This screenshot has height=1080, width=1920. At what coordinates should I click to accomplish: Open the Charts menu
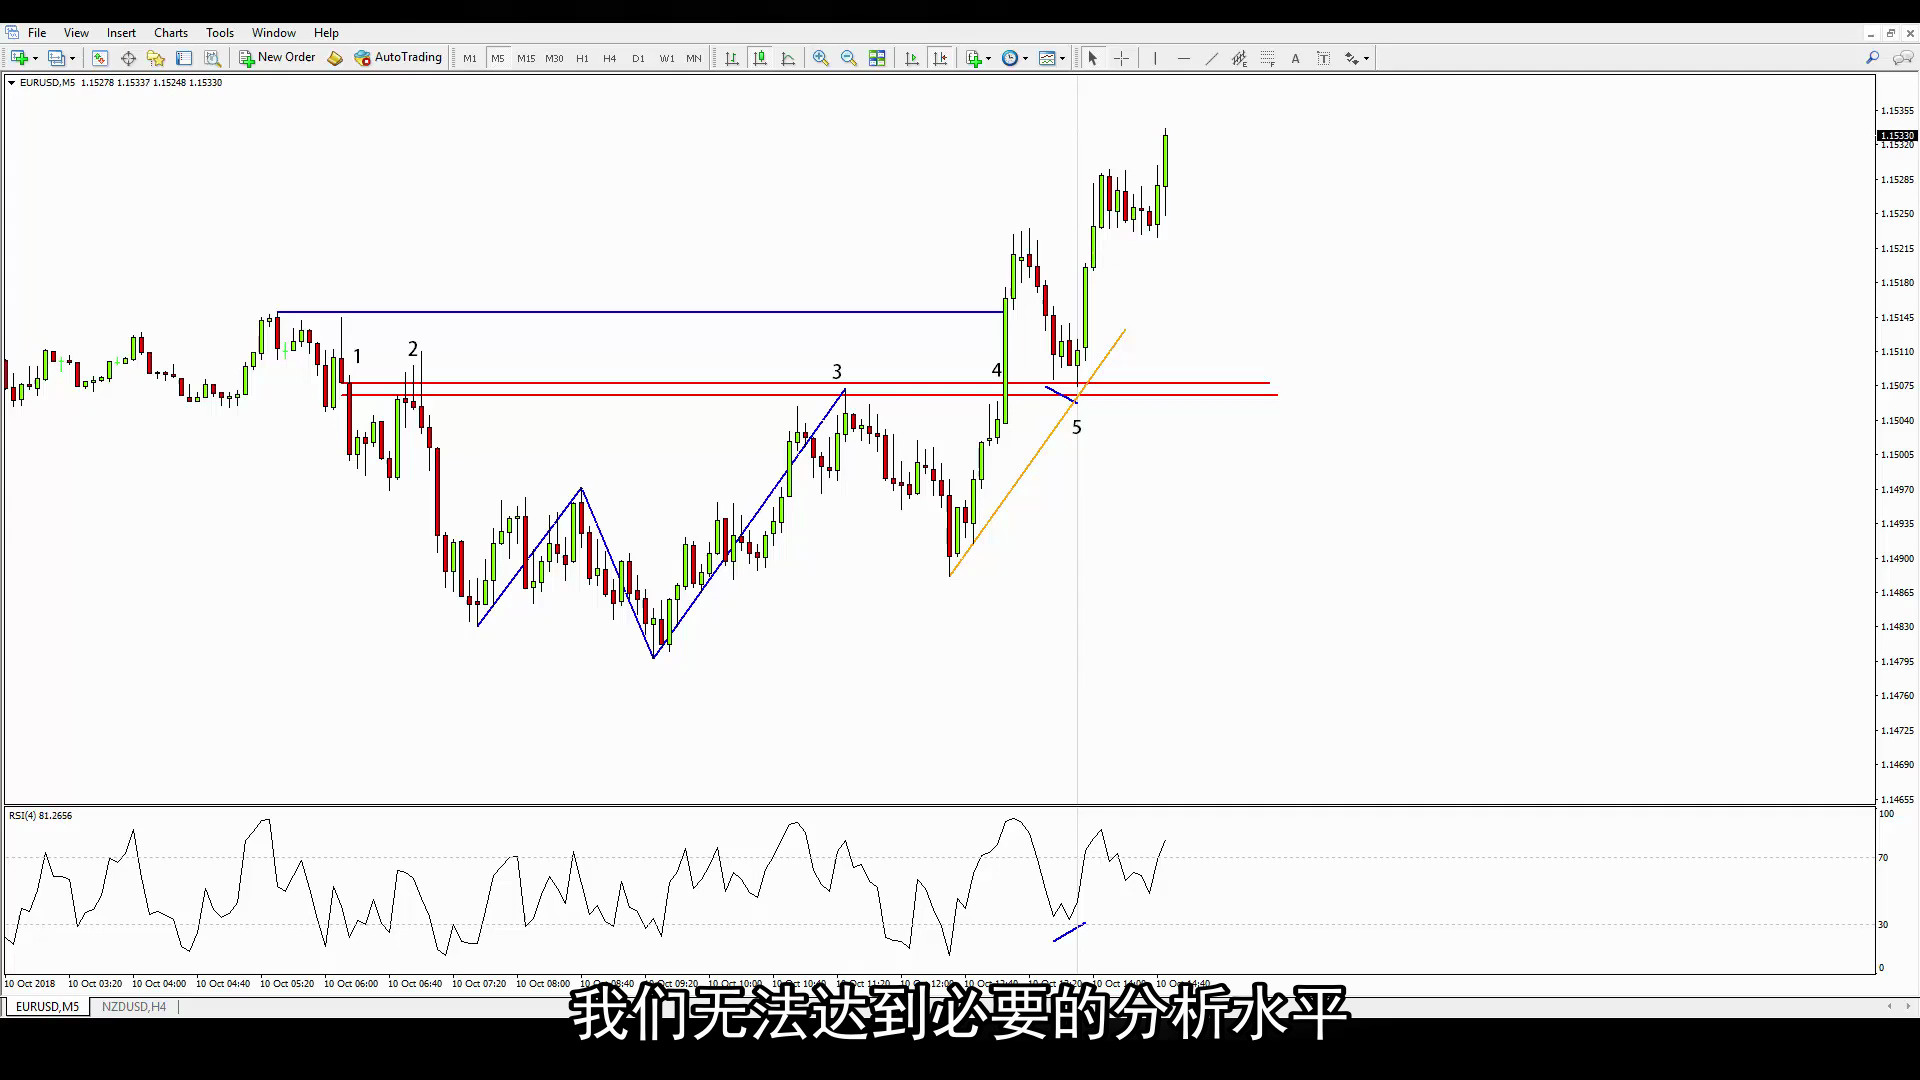coord(171,32)
